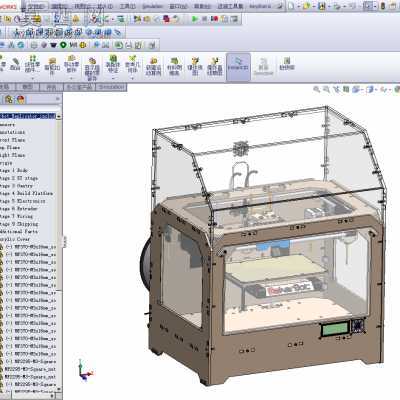Switch to the Simulation ribbon tab
400x400 pixels.
(111, 87)
